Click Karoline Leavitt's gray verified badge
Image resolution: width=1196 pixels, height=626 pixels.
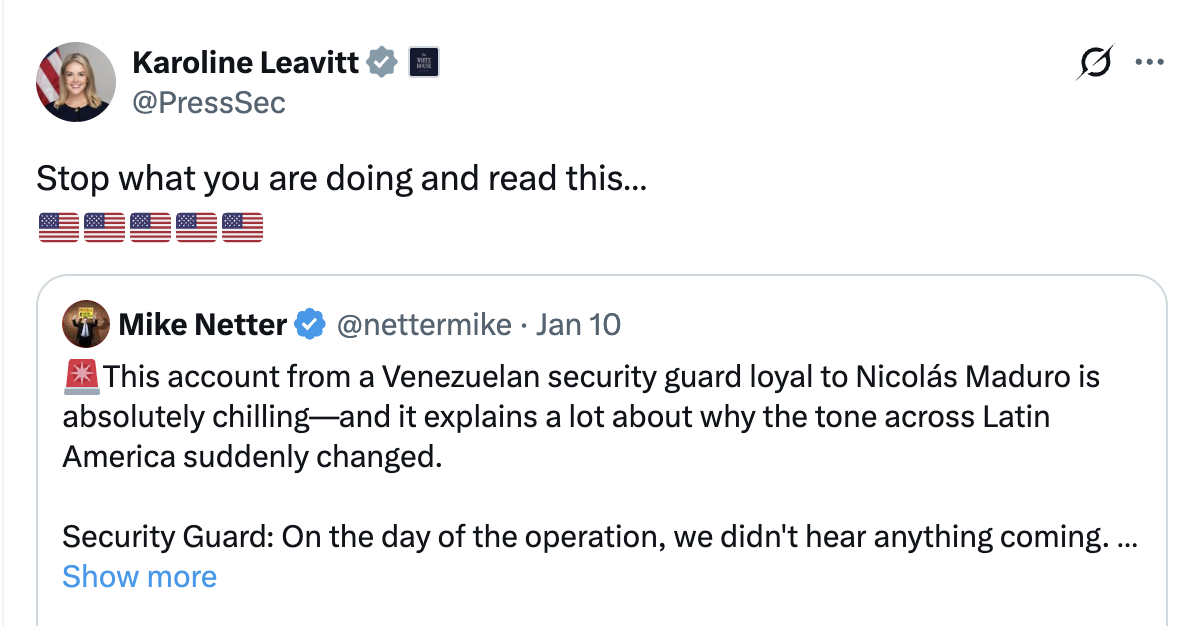point(380,62)
